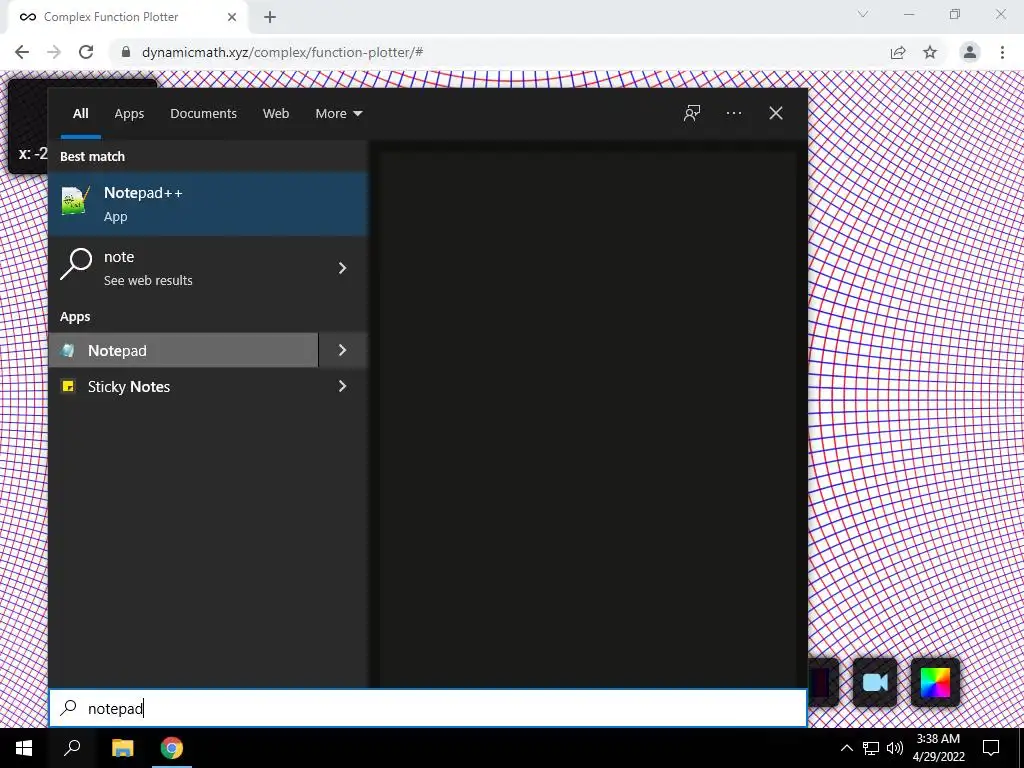This screenshot has width=1024, height=768.
Task: Click the video camera record button on plotter
Action: tap(875, 682)
